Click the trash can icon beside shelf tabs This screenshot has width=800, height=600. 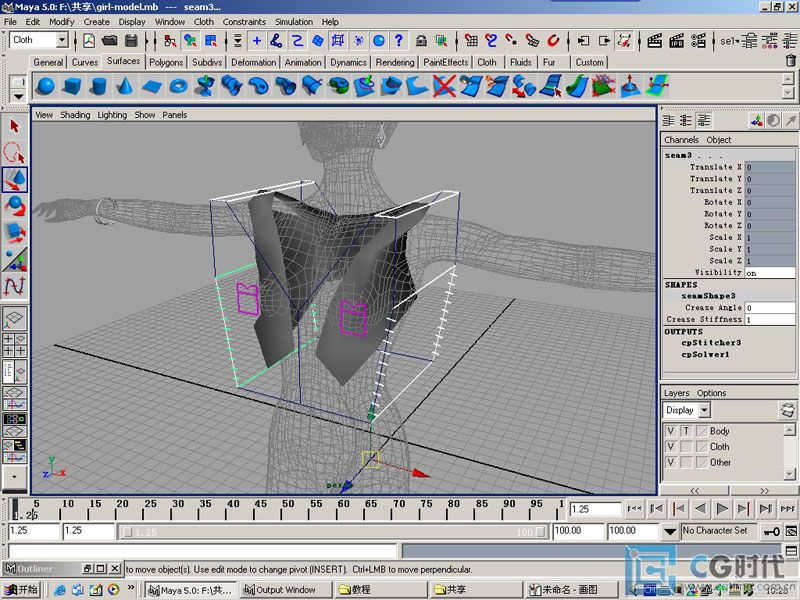click(x=791, y=60)
